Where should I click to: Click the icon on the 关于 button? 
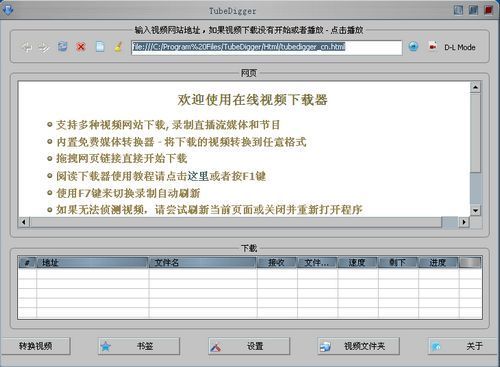pos(436,347)
